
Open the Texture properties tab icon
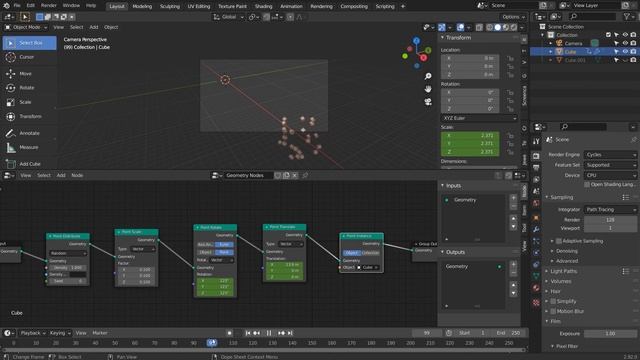pyautogui.click(x=536, y=302)
